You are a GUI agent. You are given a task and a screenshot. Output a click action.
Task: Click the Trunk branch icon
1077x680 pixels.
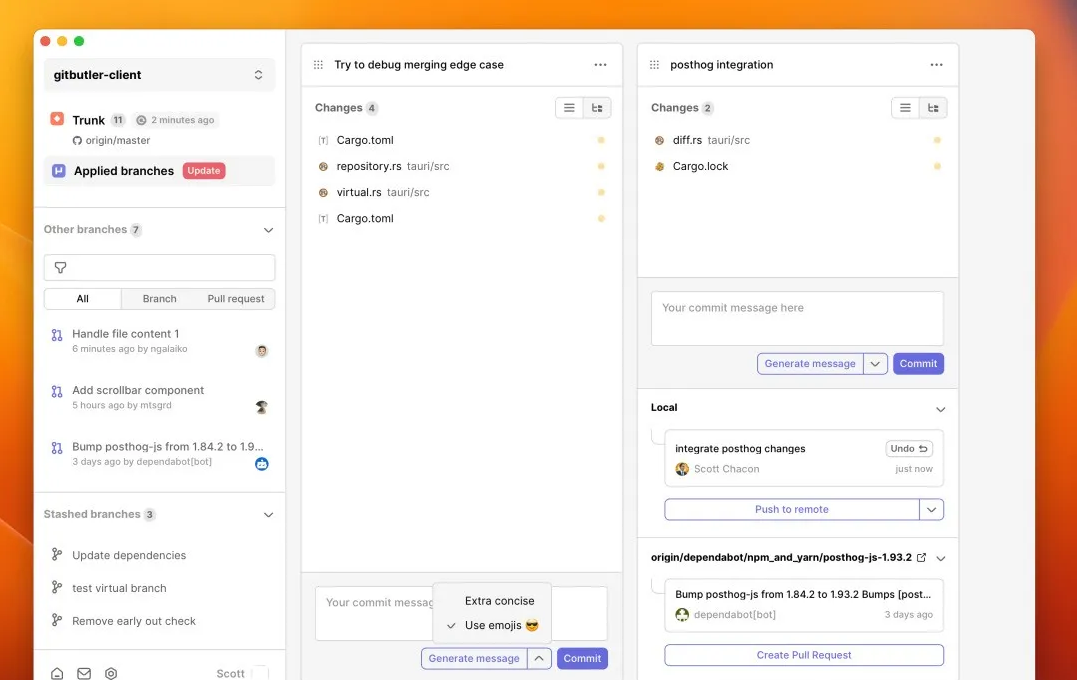click(x=57, y=119)
